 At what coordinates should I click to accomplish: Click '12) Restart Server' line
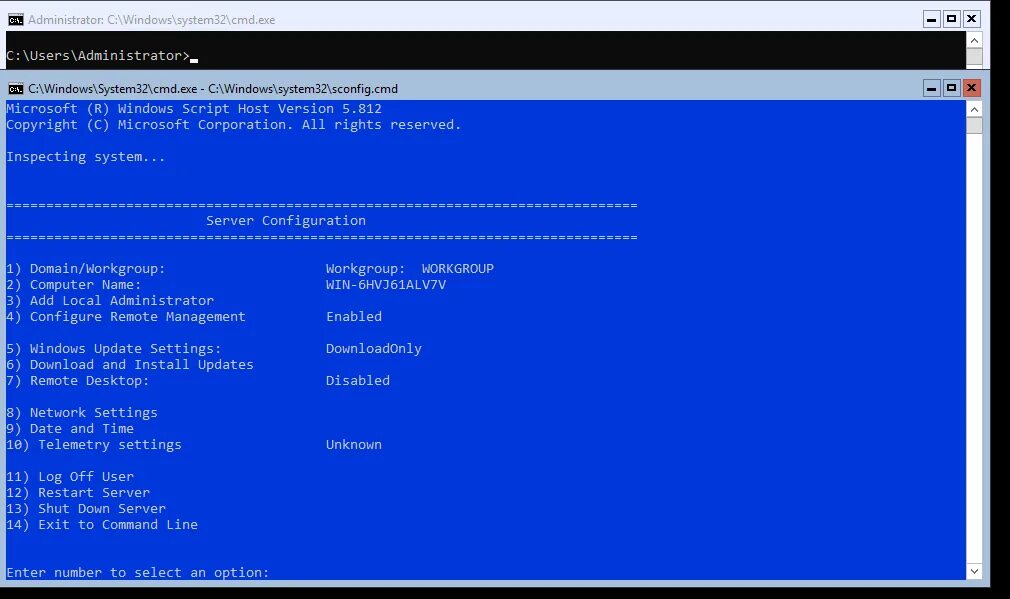click(78, 493)
